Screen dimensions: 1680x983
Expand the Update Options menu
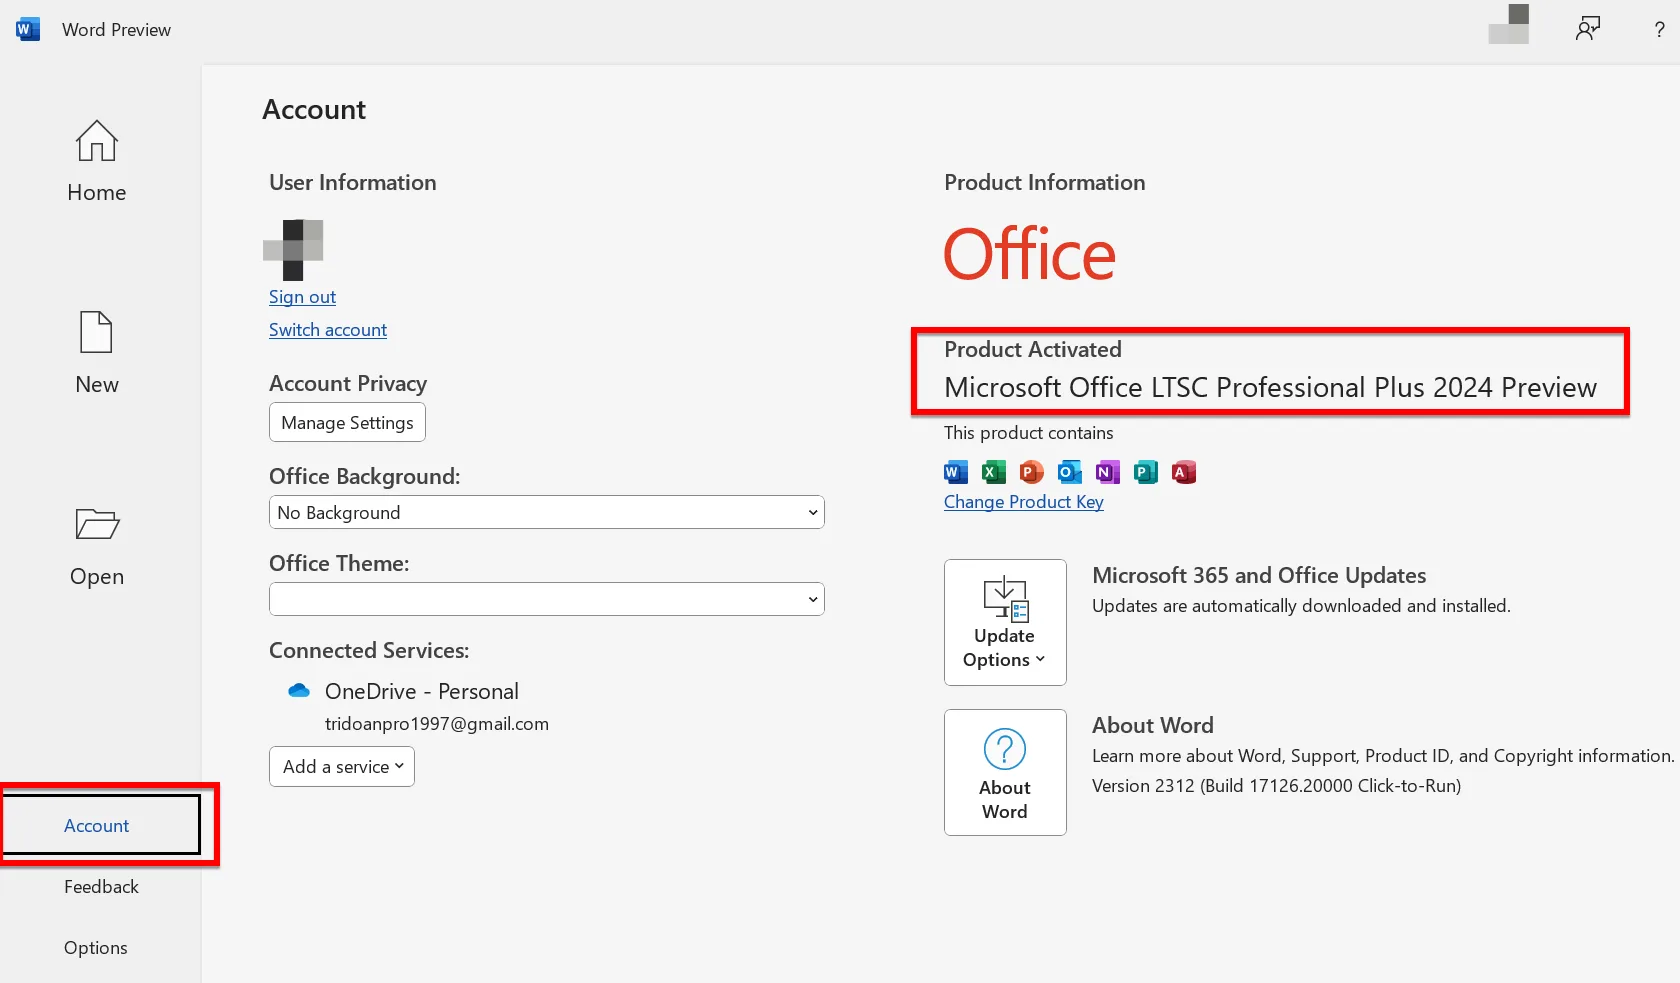[1005, 622]
